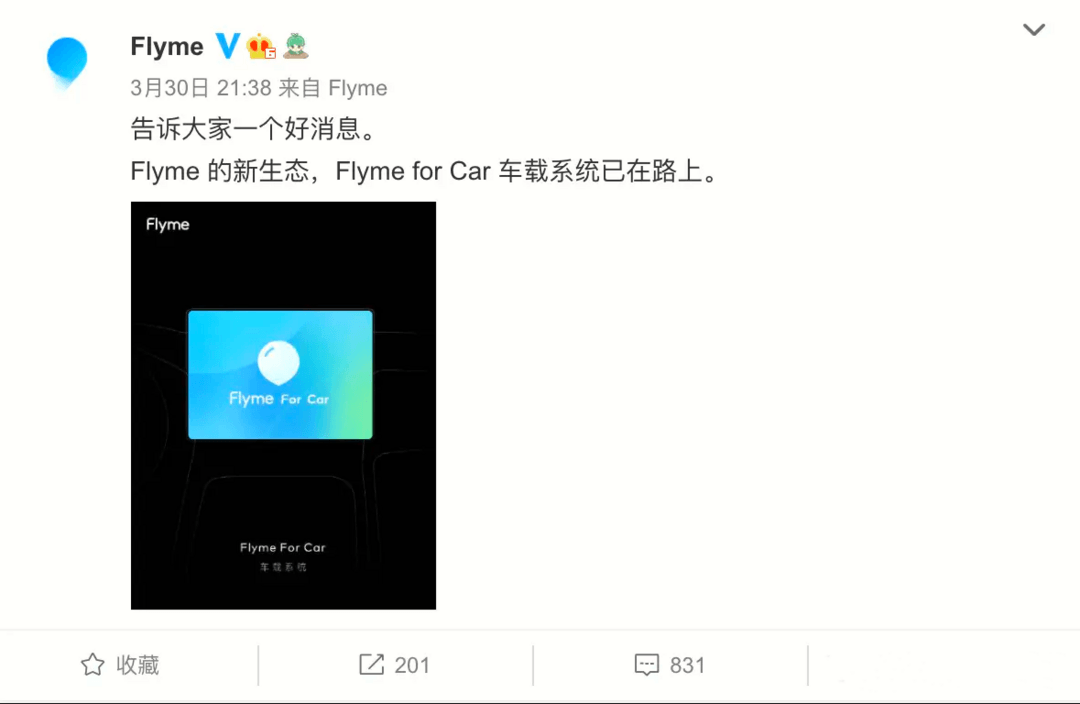Click the post text mentioning Flyme for Car
The width and height of the screenshot is (1080, 704).
[424, 172]
